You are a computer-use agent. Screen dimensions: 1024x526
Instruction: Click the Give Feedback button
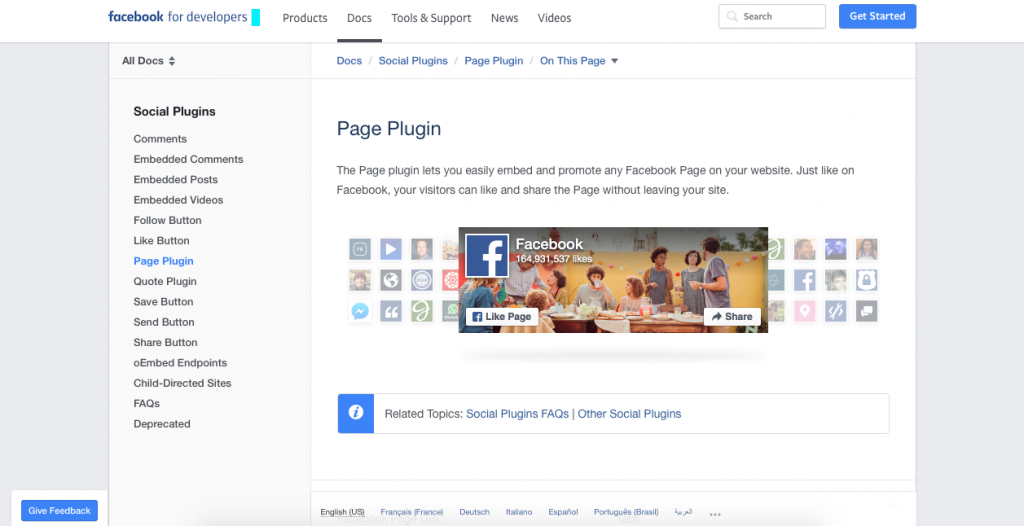click(x=59, y=510)
